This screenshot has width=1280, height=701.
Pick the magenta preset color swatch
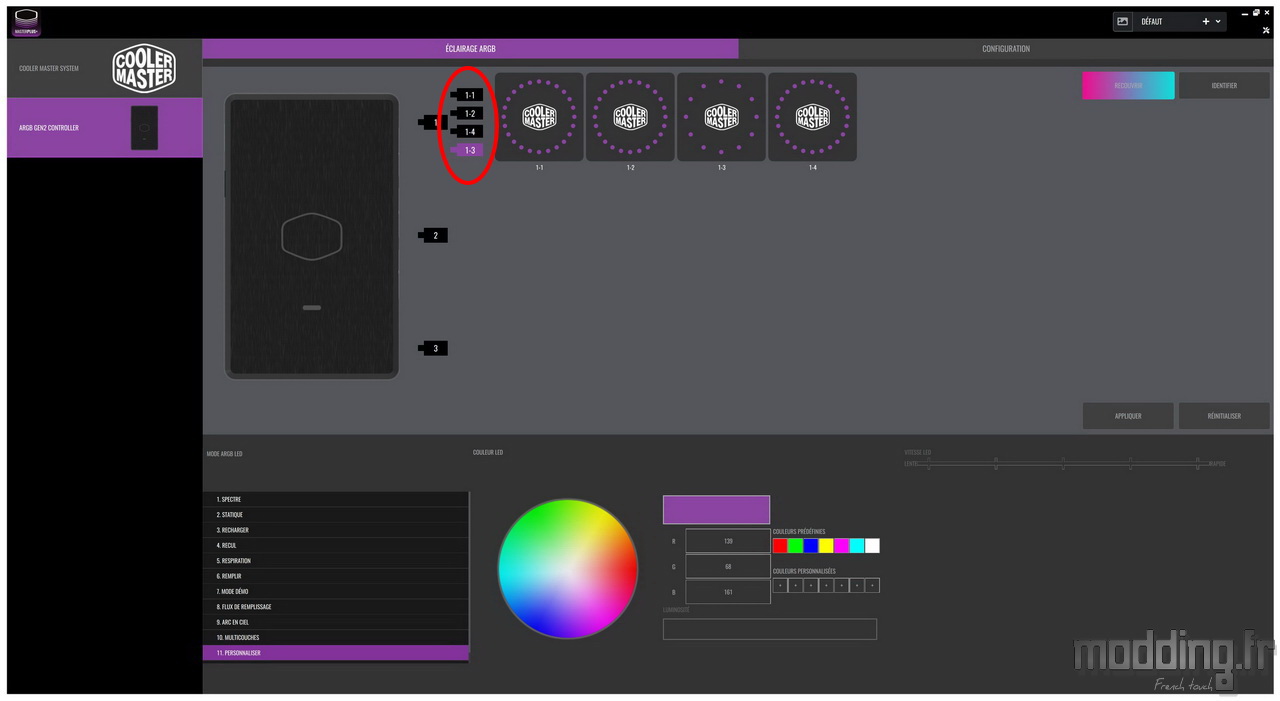coord(841,546)
